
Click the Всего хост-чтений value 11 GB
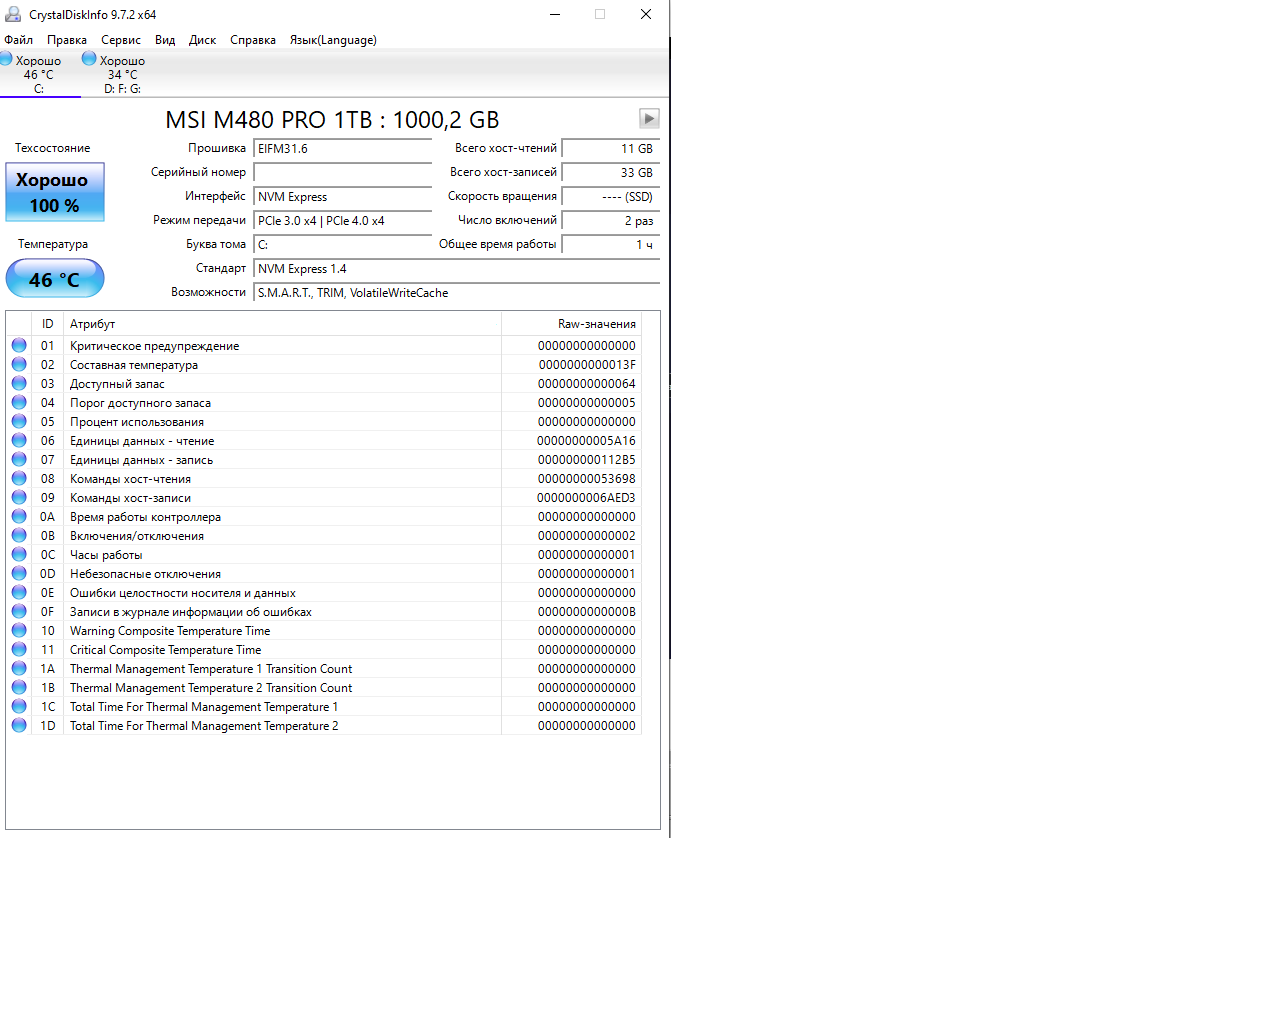(611, 149)
